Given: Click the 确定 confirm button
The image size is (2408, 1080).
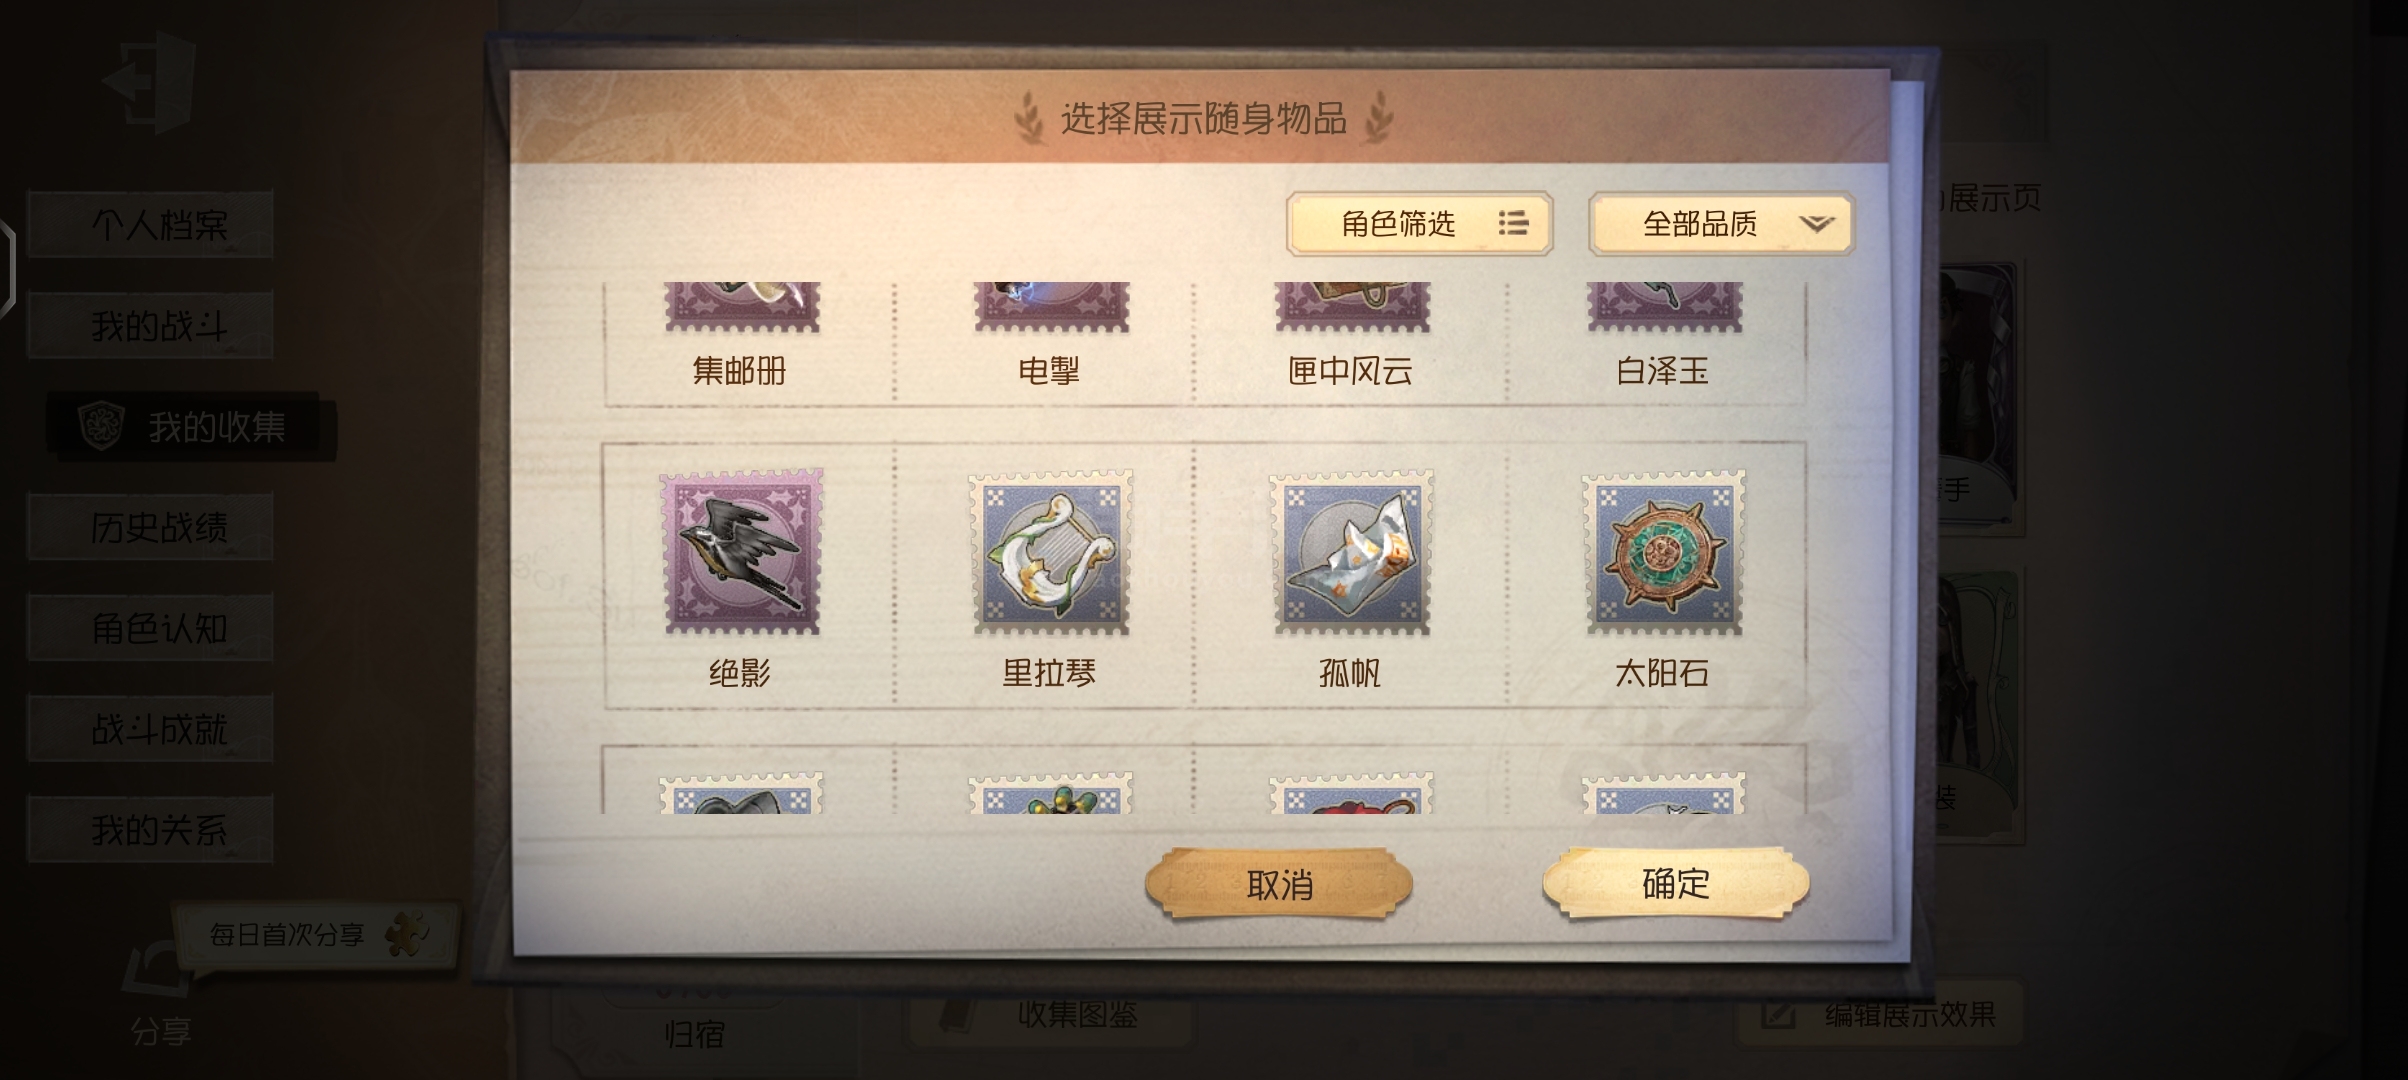Looking at the screenshot, I should pos(1676,883).
